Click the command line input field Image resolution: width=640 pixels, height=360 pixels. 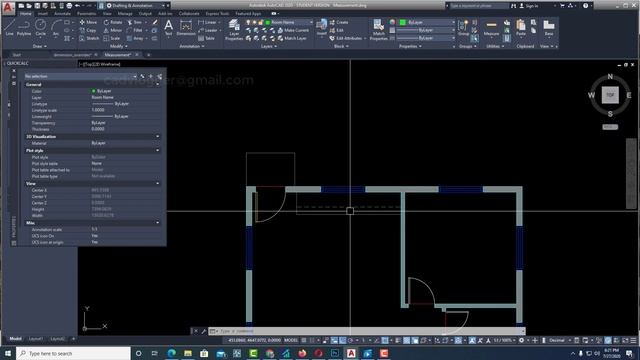click(x=367, y=331)
